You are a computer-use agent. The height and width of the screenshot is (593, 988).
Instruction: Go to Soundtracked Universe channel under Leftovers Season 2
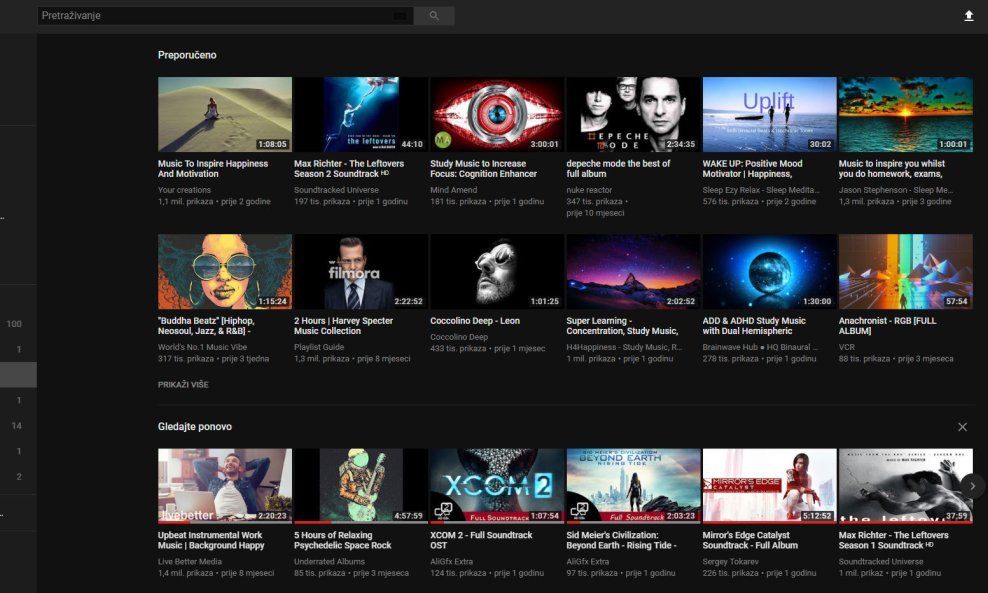(x=336, y=189)
